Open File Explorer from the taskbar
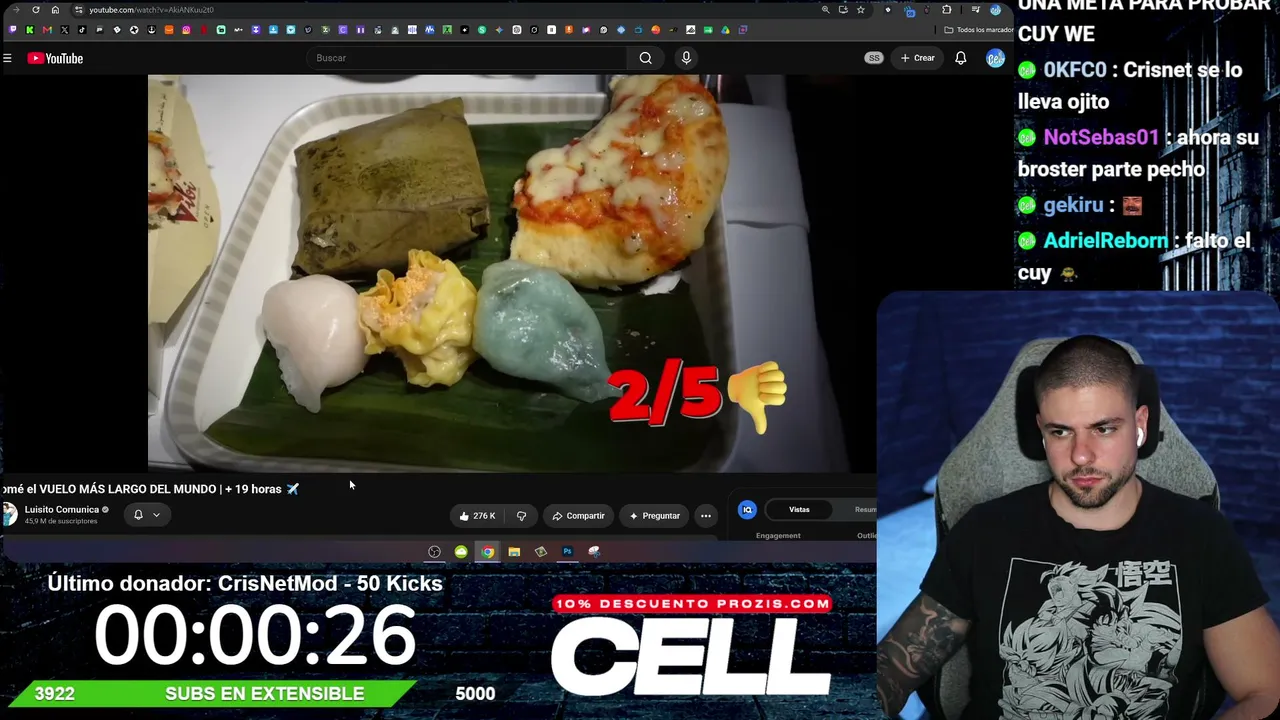The height and width of the screenshot is (720, 1280). [x=514, y=552]
